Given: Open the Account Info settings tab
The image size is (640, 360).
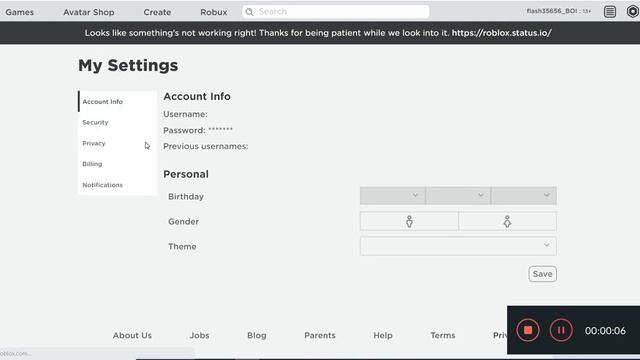Looking at the screenshot, I should pyautogui.click(x=117, y=101).
